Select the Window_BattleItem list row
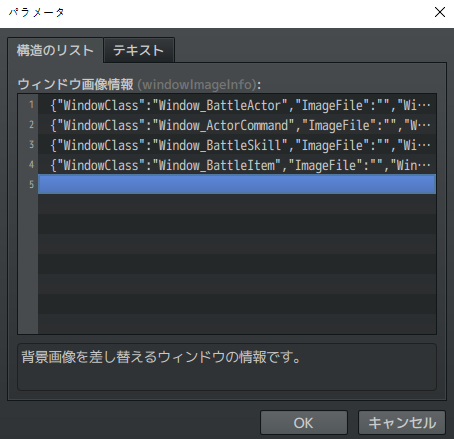 click(x=237, y=165)
